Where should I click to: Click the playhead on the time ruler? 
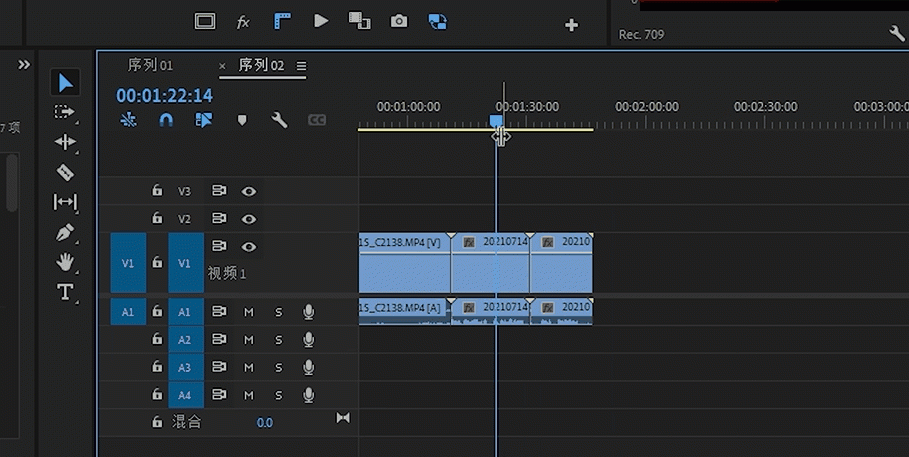point(496,121)
